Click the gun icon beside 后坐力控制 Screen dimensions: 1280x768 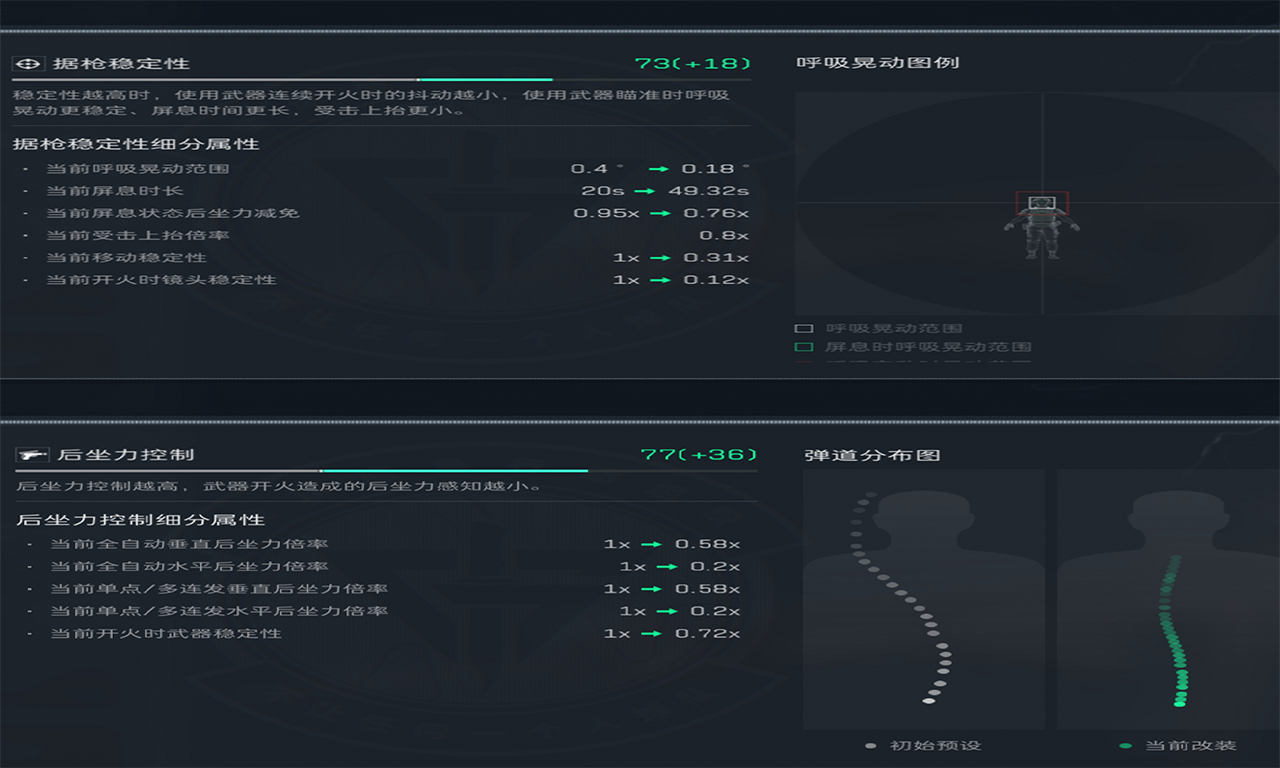(33, 455)
